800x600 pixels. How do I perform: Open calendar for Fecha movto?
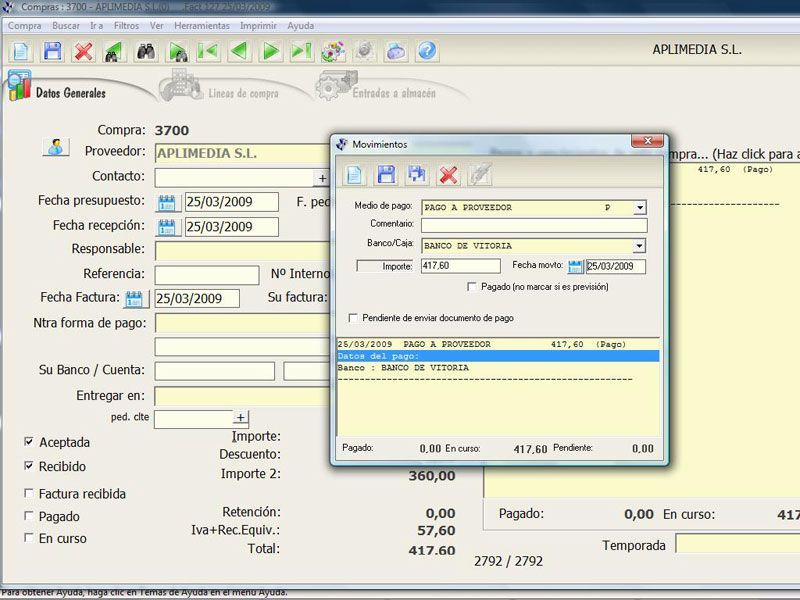point(576,266)
